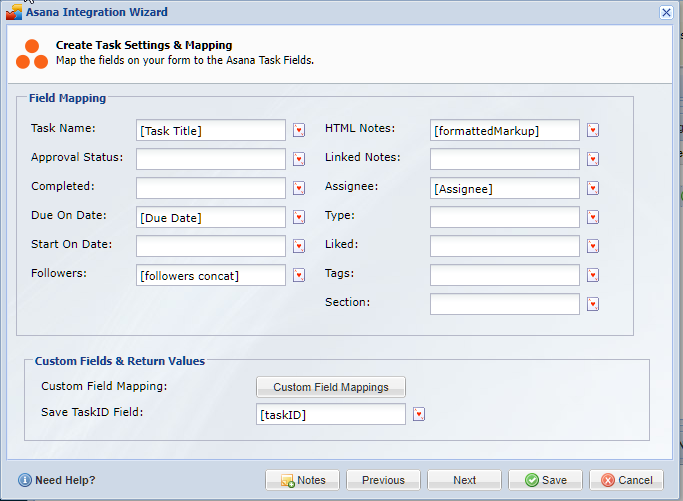Open field picker icon beside Assignee
Viewport: 683px width, 501px height.
pyautogui.click(x=593, y=188)
